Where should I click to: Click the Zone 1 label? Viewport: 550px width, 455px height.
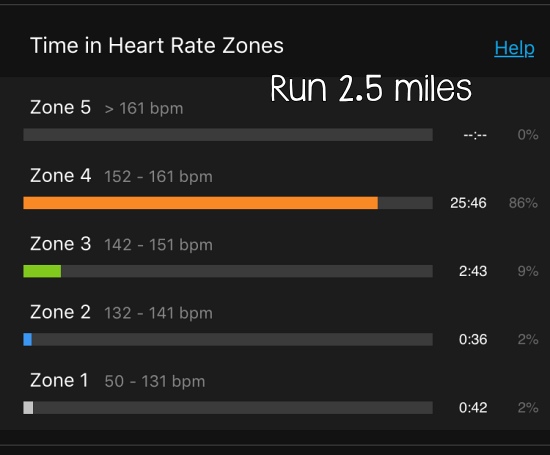[59, 380]
